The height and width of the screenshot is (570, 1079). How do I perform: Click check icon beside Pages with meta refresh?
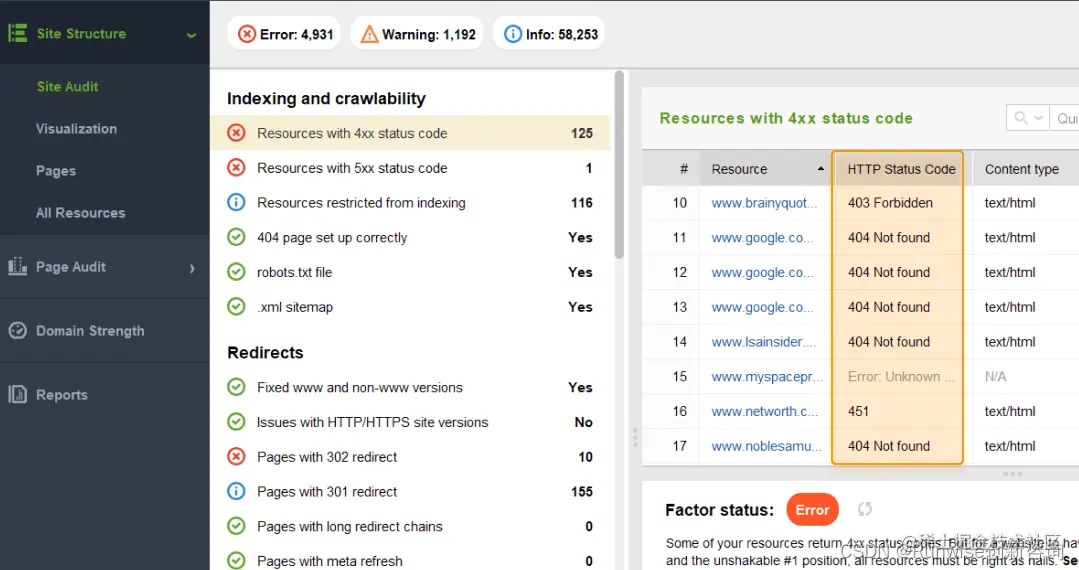(236, 561)
